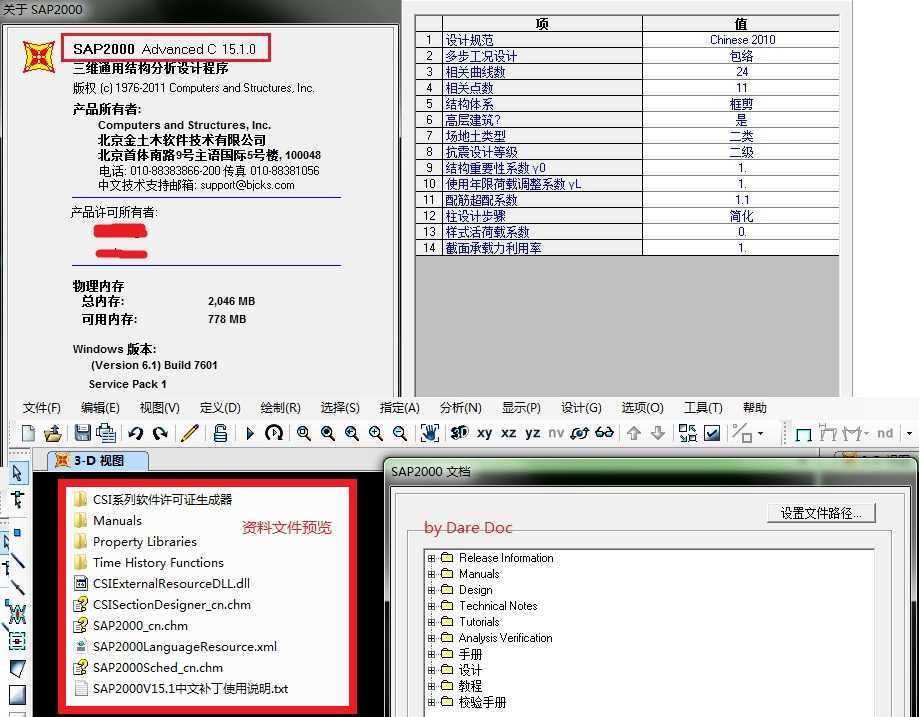Click the Print icon beside Save
Viewport: 919px width, 717px height.
pyautogui.click(x=106, y=433)
